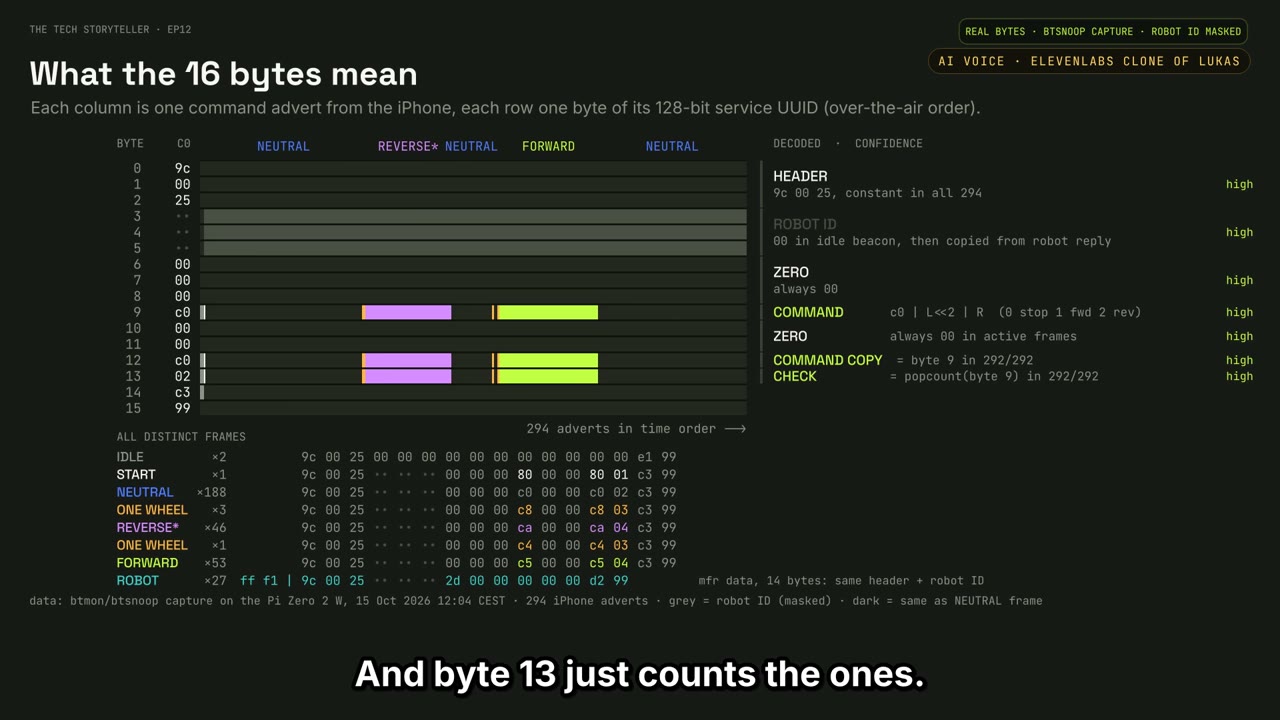Click the green COMMAND decoded label
The image size is (1280, 720).
[808, 312]
